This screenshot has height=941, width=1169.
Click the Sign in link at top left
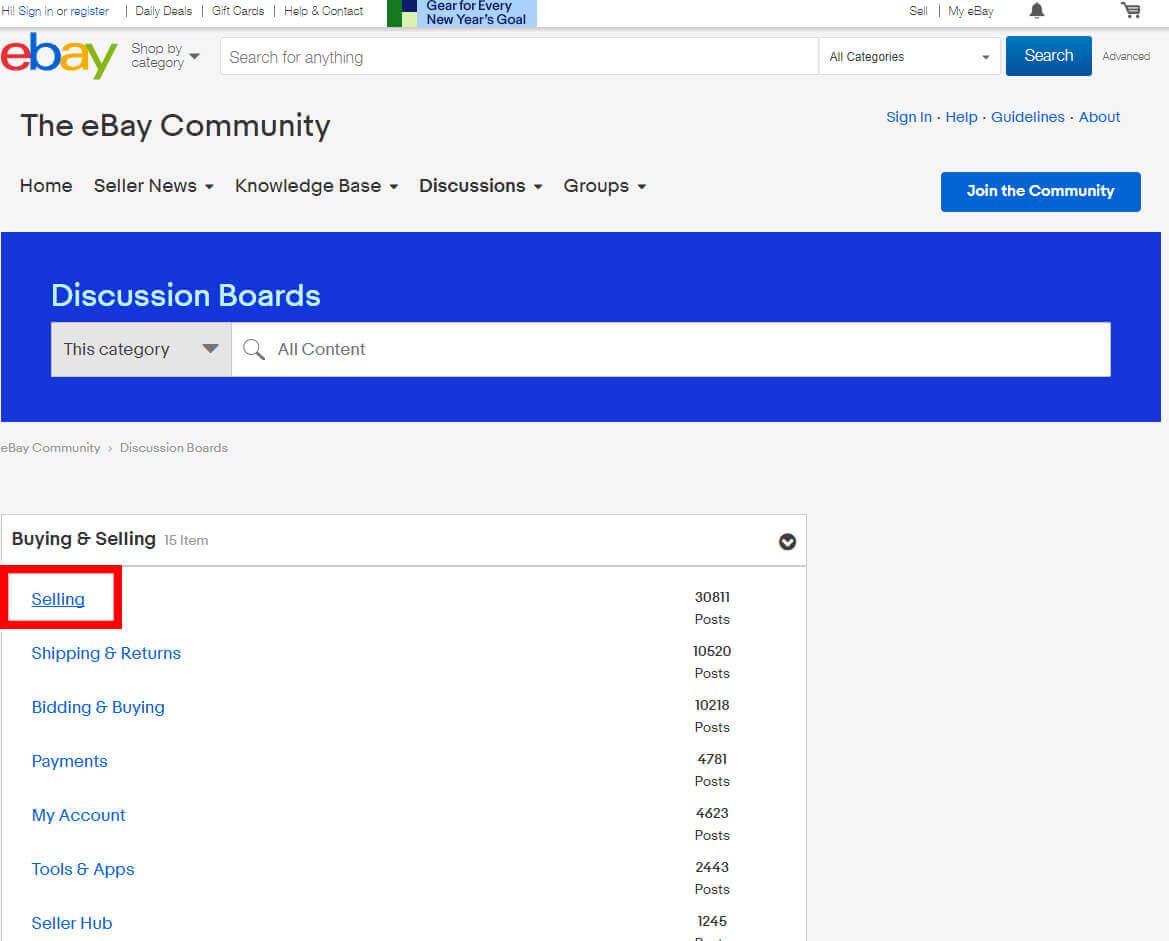(36, 11)
